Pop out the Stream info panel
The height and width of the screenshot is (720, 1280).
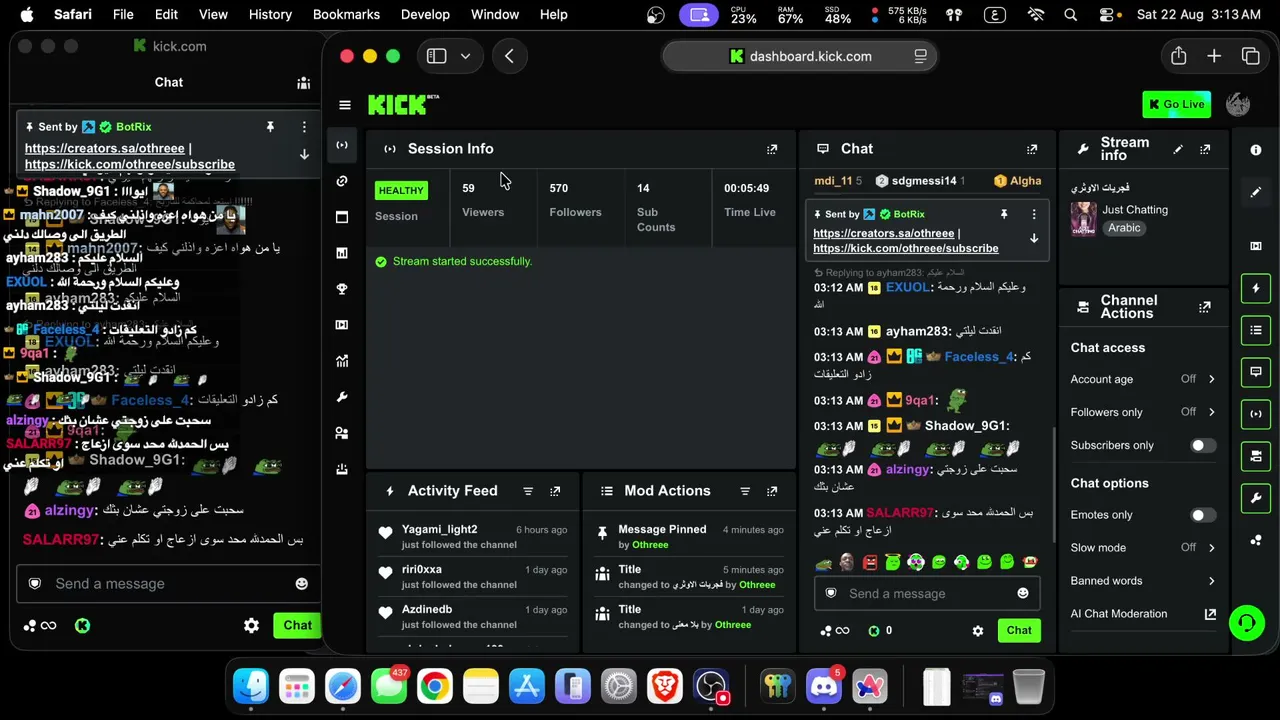1205,149
